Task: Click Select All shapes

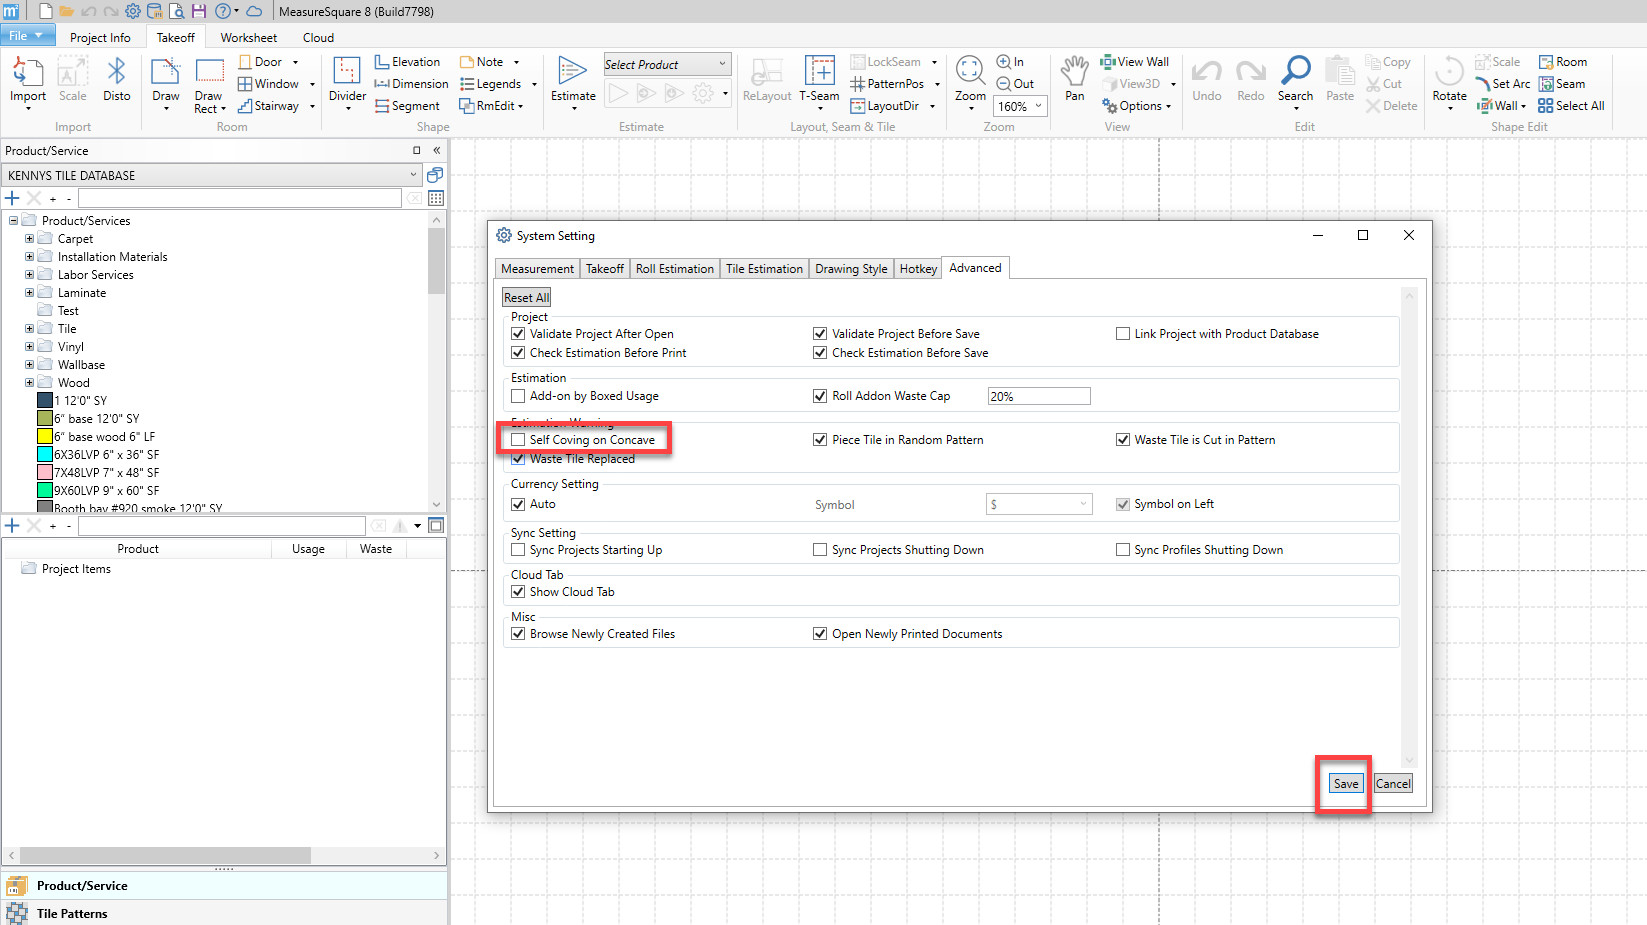Action: [1571, 106]
